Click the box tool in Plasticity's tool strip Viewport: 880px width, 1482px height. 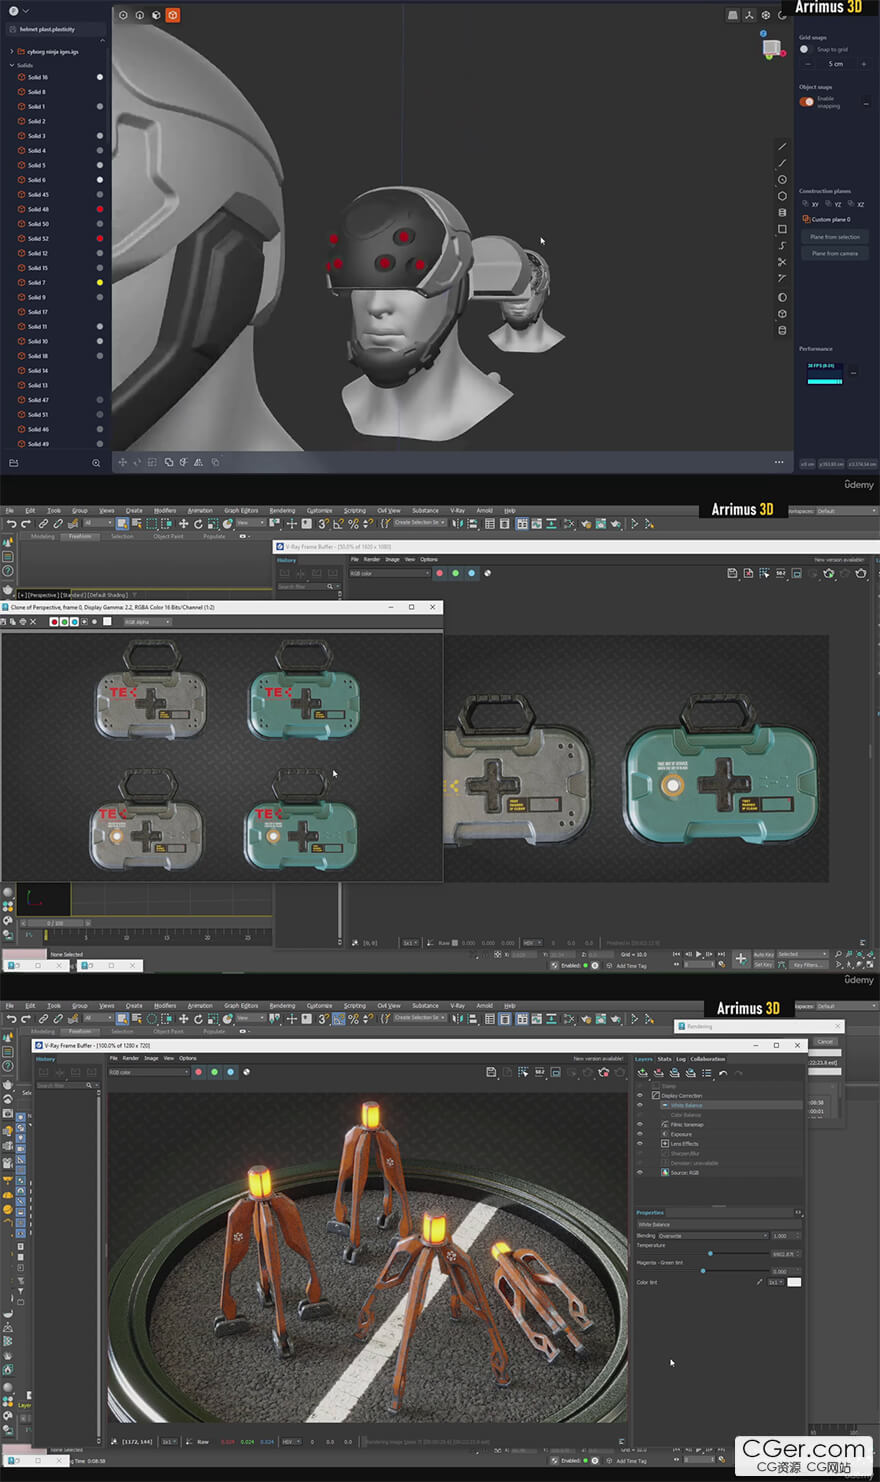(x=782, y=313)
